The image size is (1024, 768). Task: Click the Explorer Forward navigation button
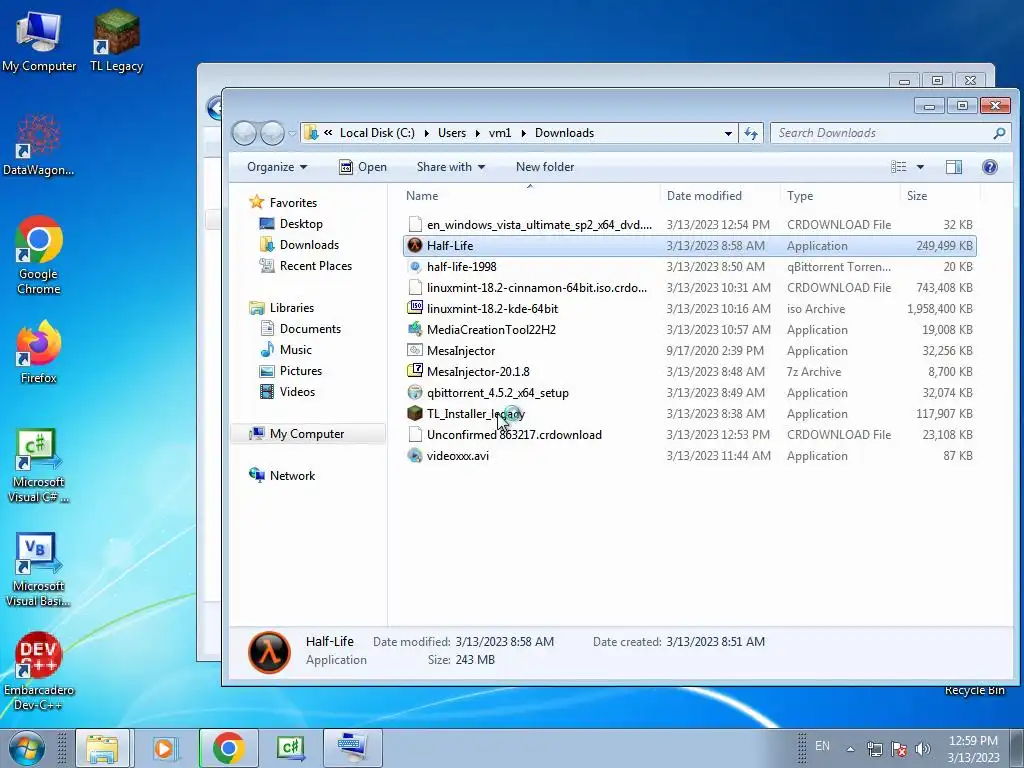[272, 133]
